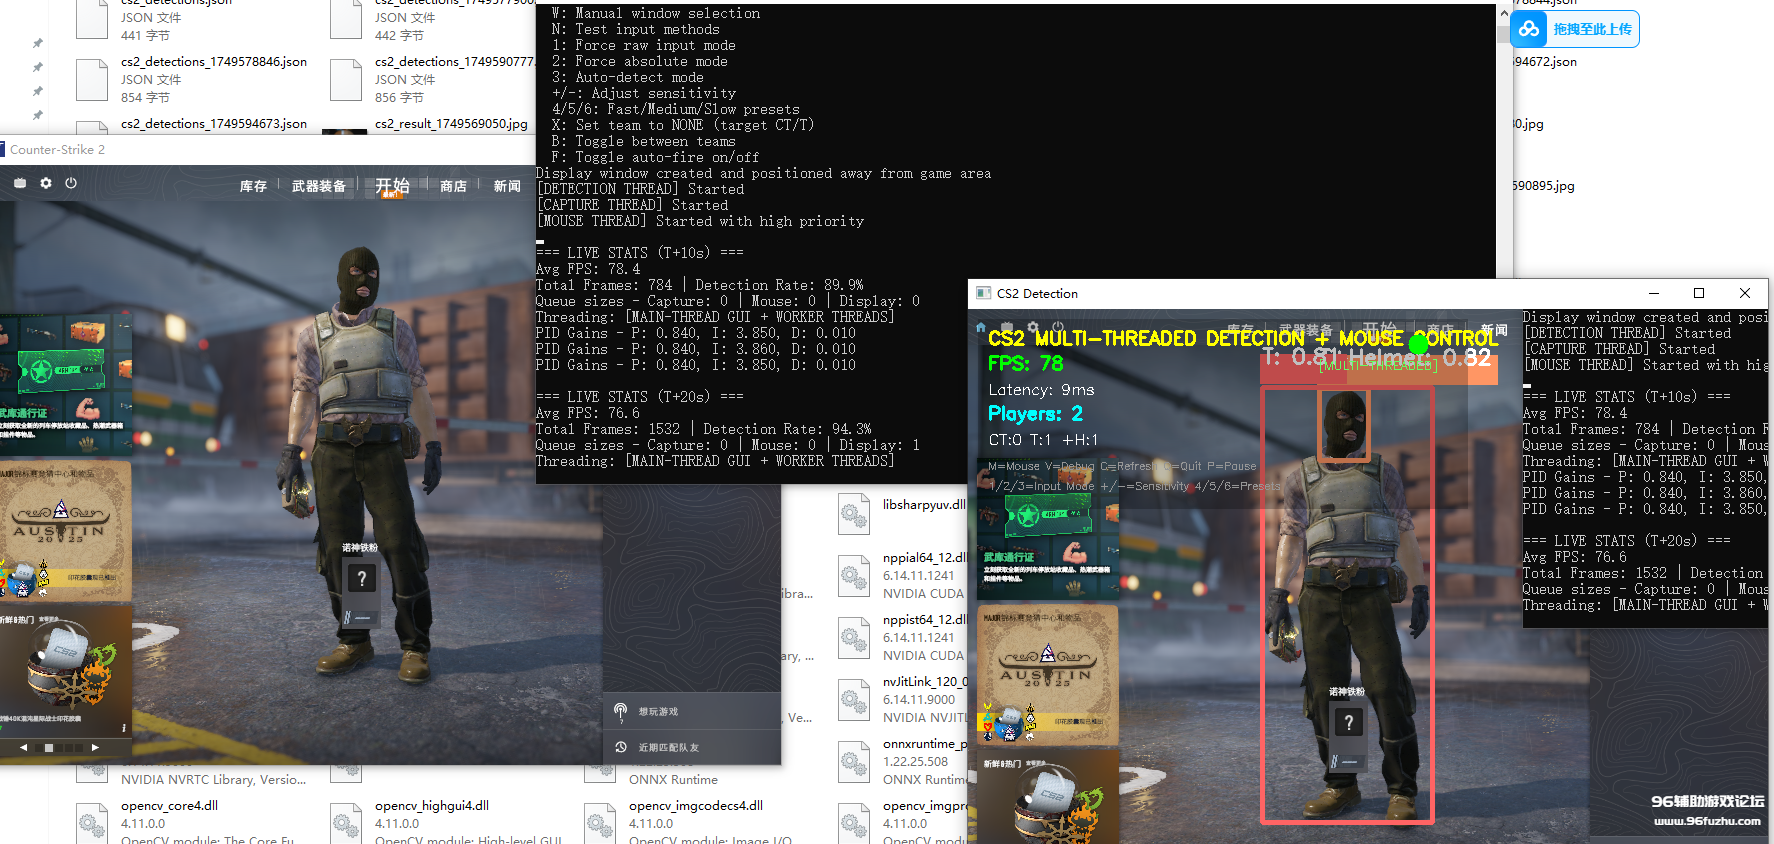Click the TV watch icon in CS2
The width and height of the screenshot is (1774, 844).
[x=20, y=183]
